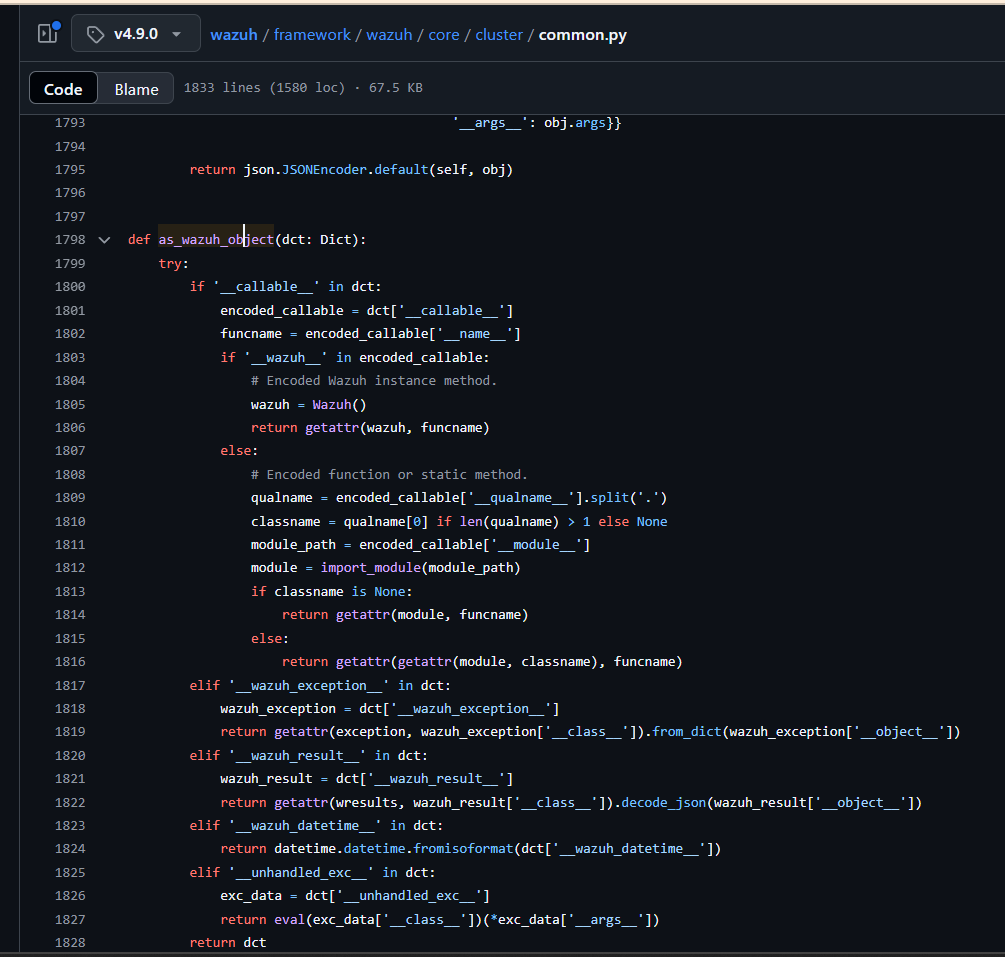Click the 'Encoded function or static method' comment
1005x957 pixels.
point(389,474)
